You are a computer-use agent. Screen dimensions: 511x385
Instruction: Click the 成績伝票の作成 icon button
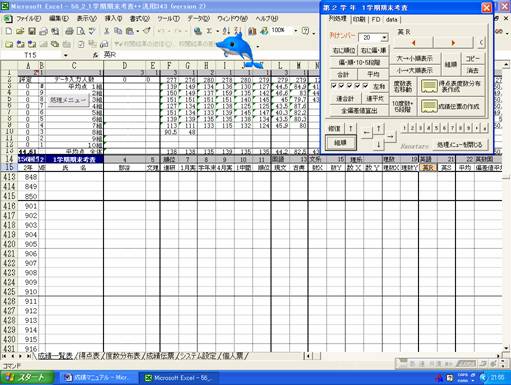pos(451,107)
